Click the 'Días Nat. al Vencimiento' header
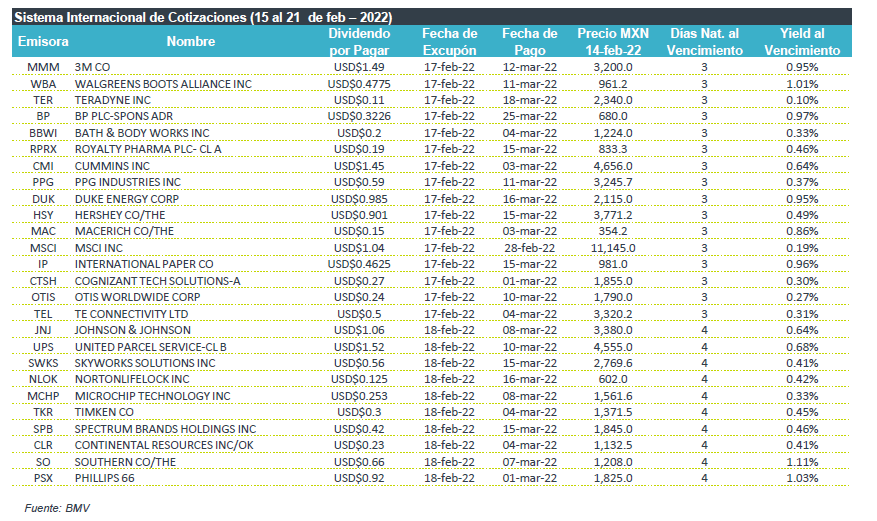 pos(704,42)
